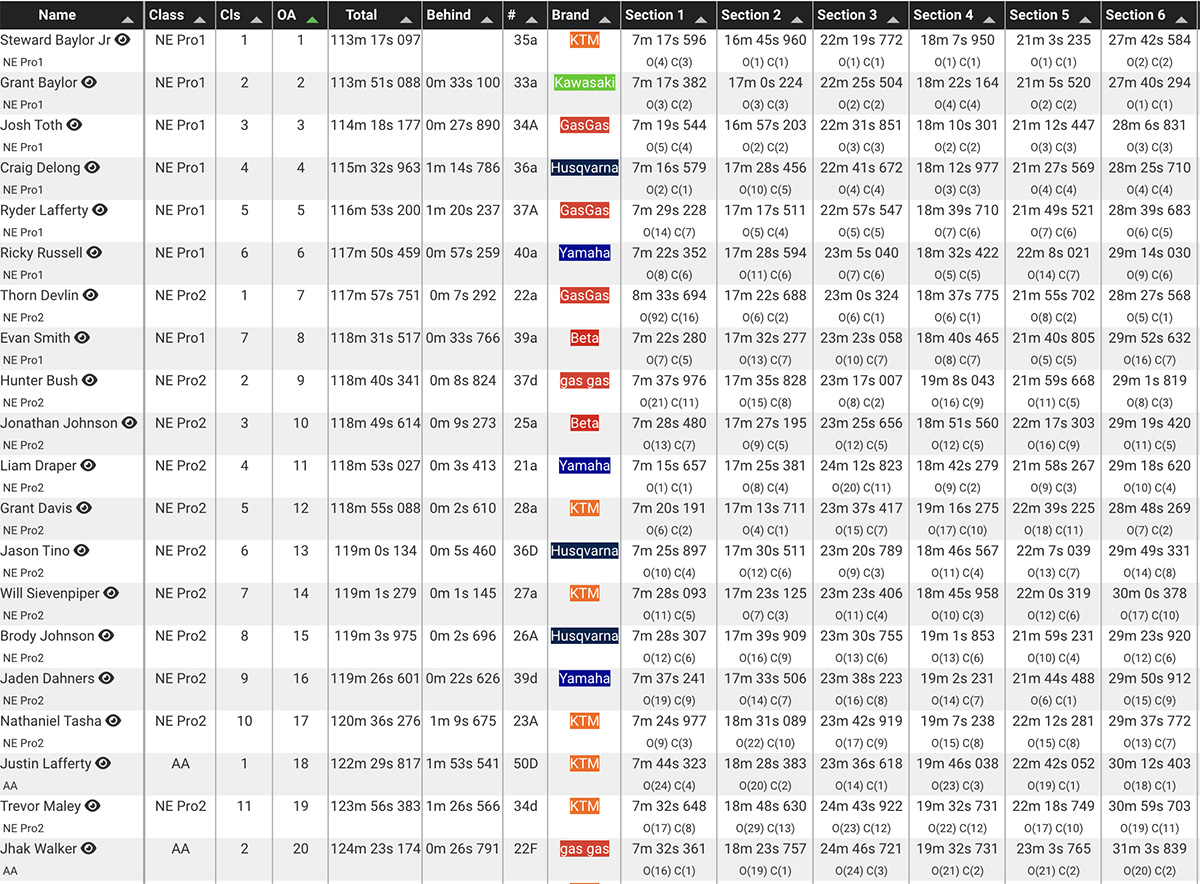Select bike number 37A
The image size is (1200, 884).
point(525,210)
